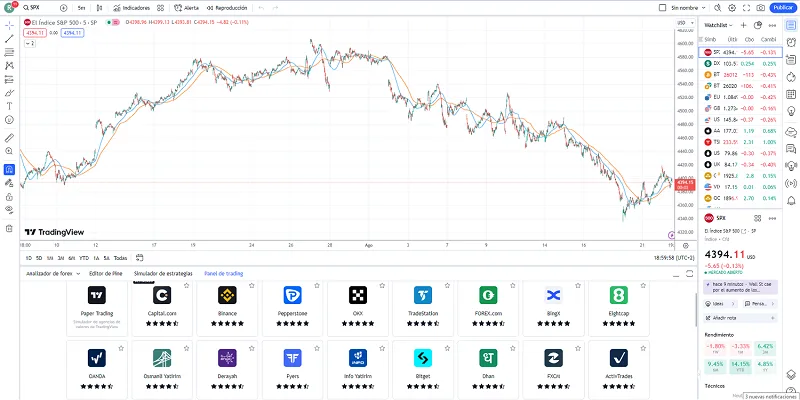Select the trend line drawing tool
Screen dimensions: 800x400
9,39
